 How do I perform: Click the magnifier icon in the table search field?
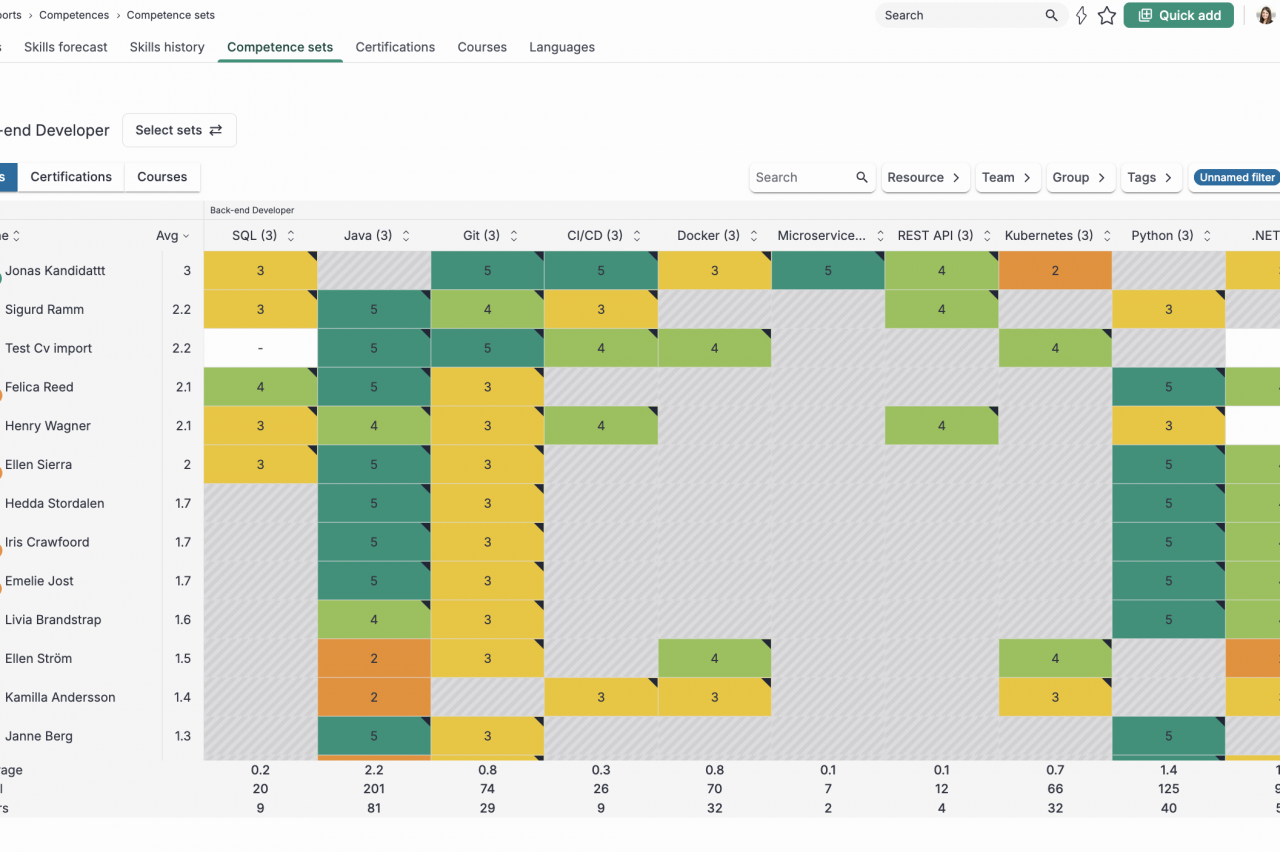pyautogui.click(x=862, y=178)
